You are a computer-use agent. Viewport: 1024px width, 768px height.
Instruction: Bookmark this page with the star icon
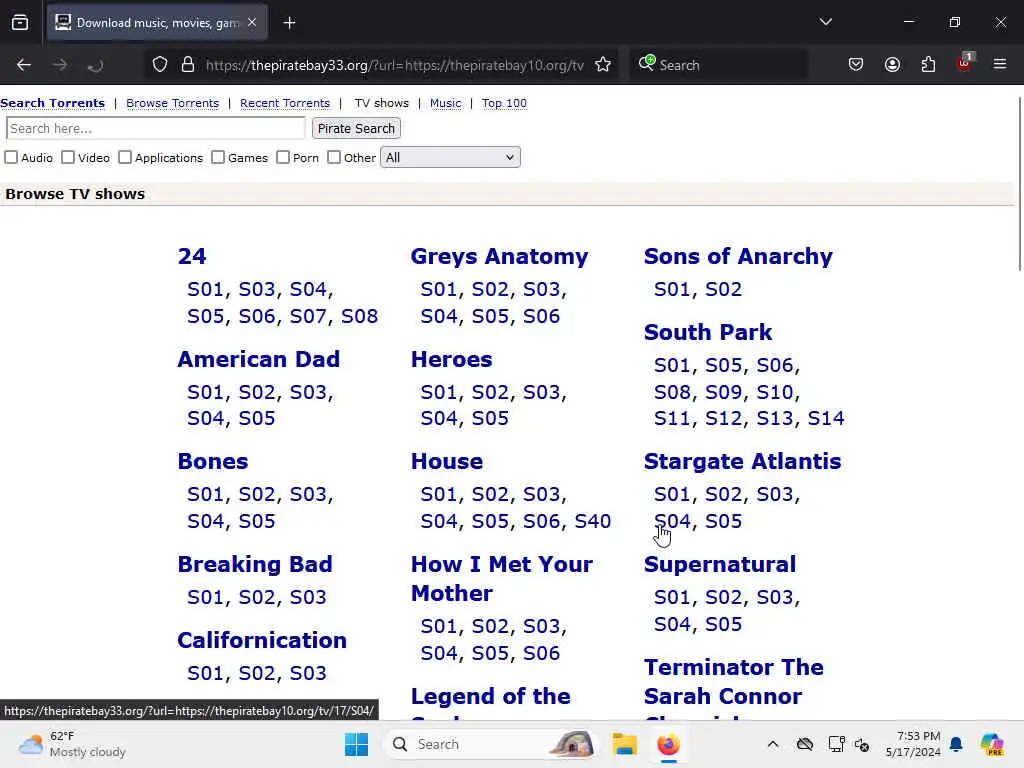tap(603, 65)
